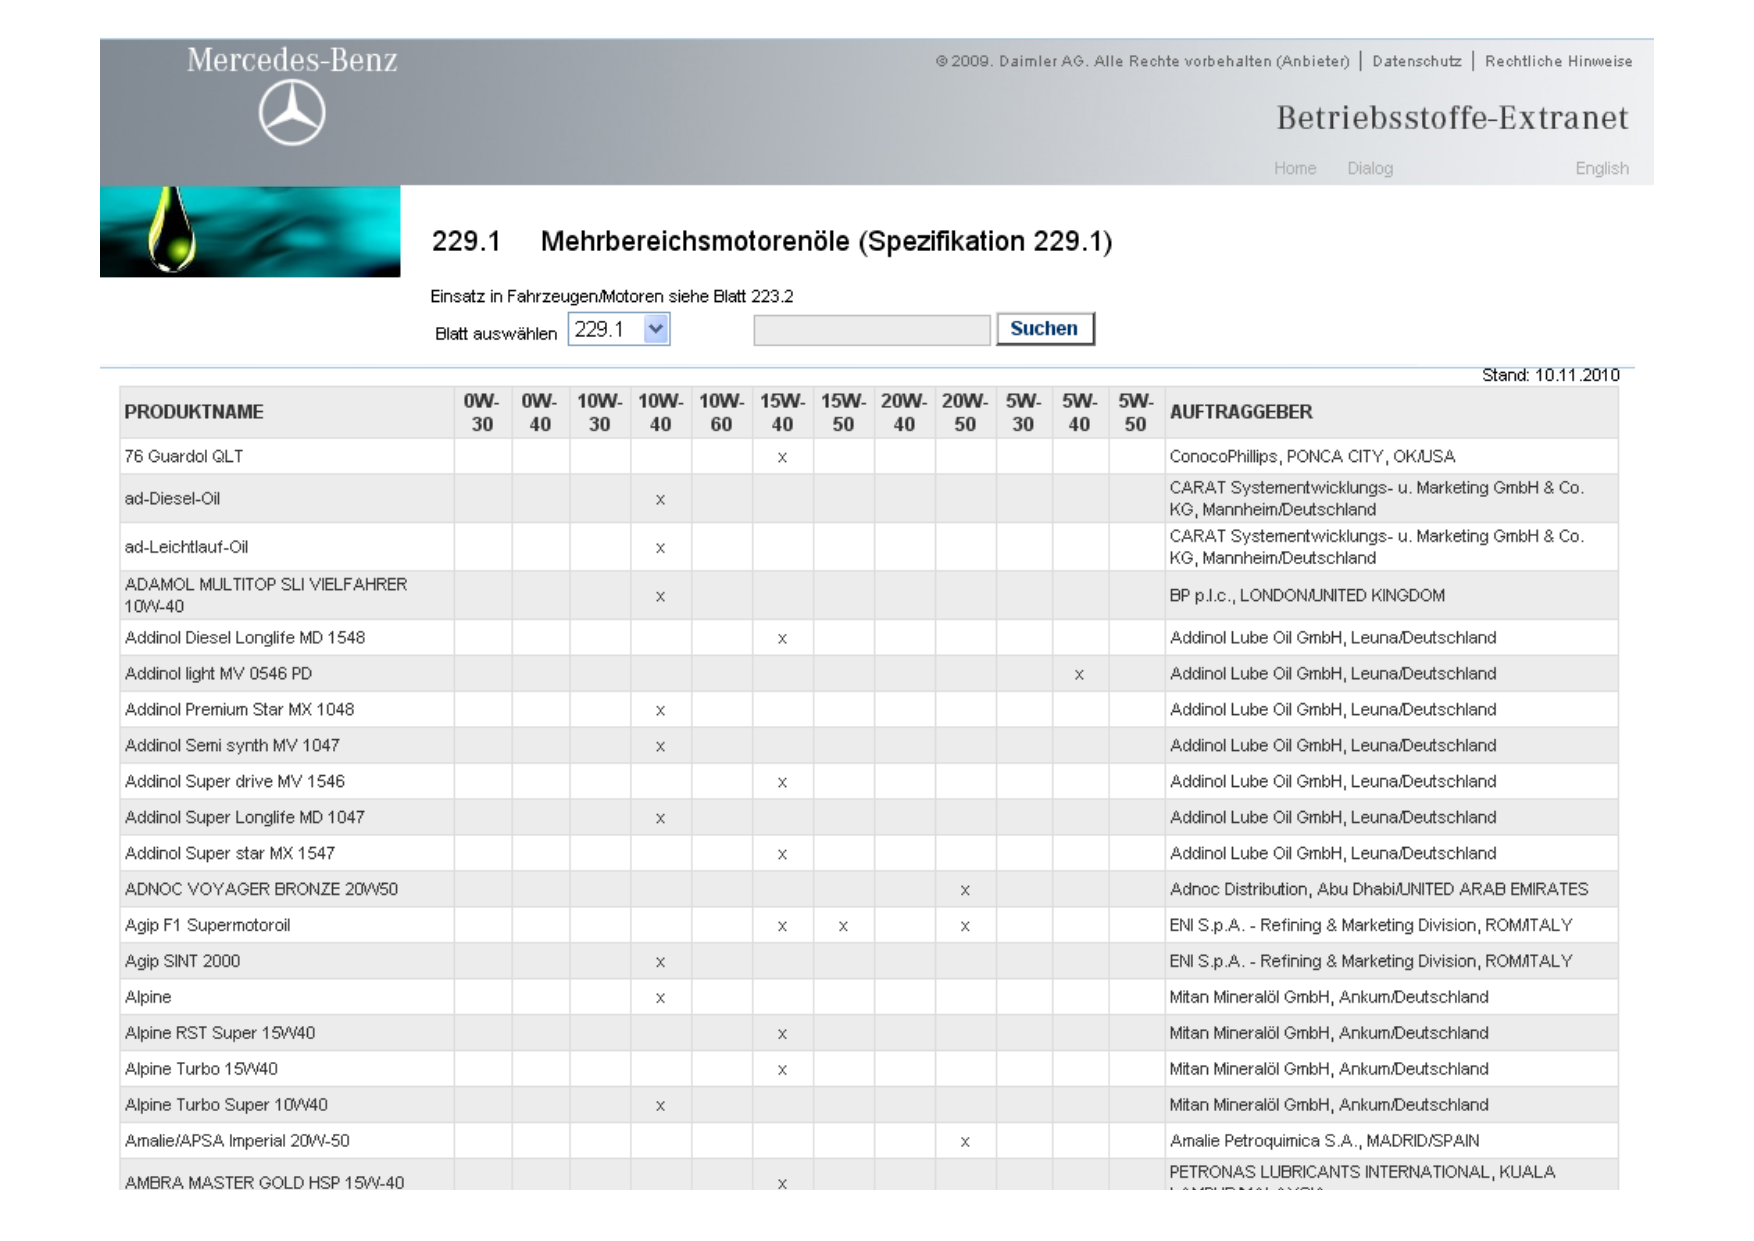Switch language to English

[1602, 168]
